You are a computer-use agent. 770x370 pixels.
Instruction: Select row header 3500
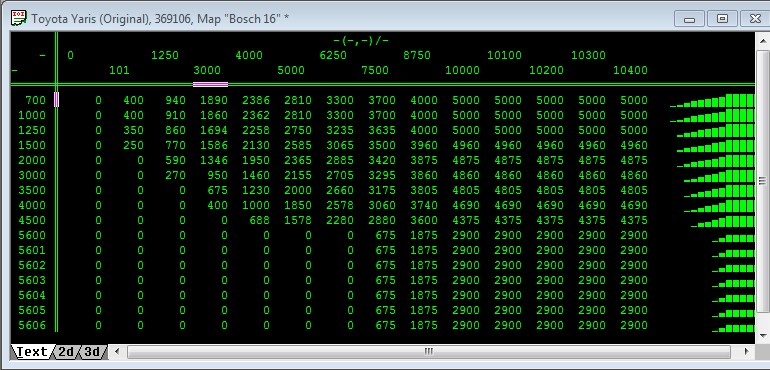[x=32, y=190]
